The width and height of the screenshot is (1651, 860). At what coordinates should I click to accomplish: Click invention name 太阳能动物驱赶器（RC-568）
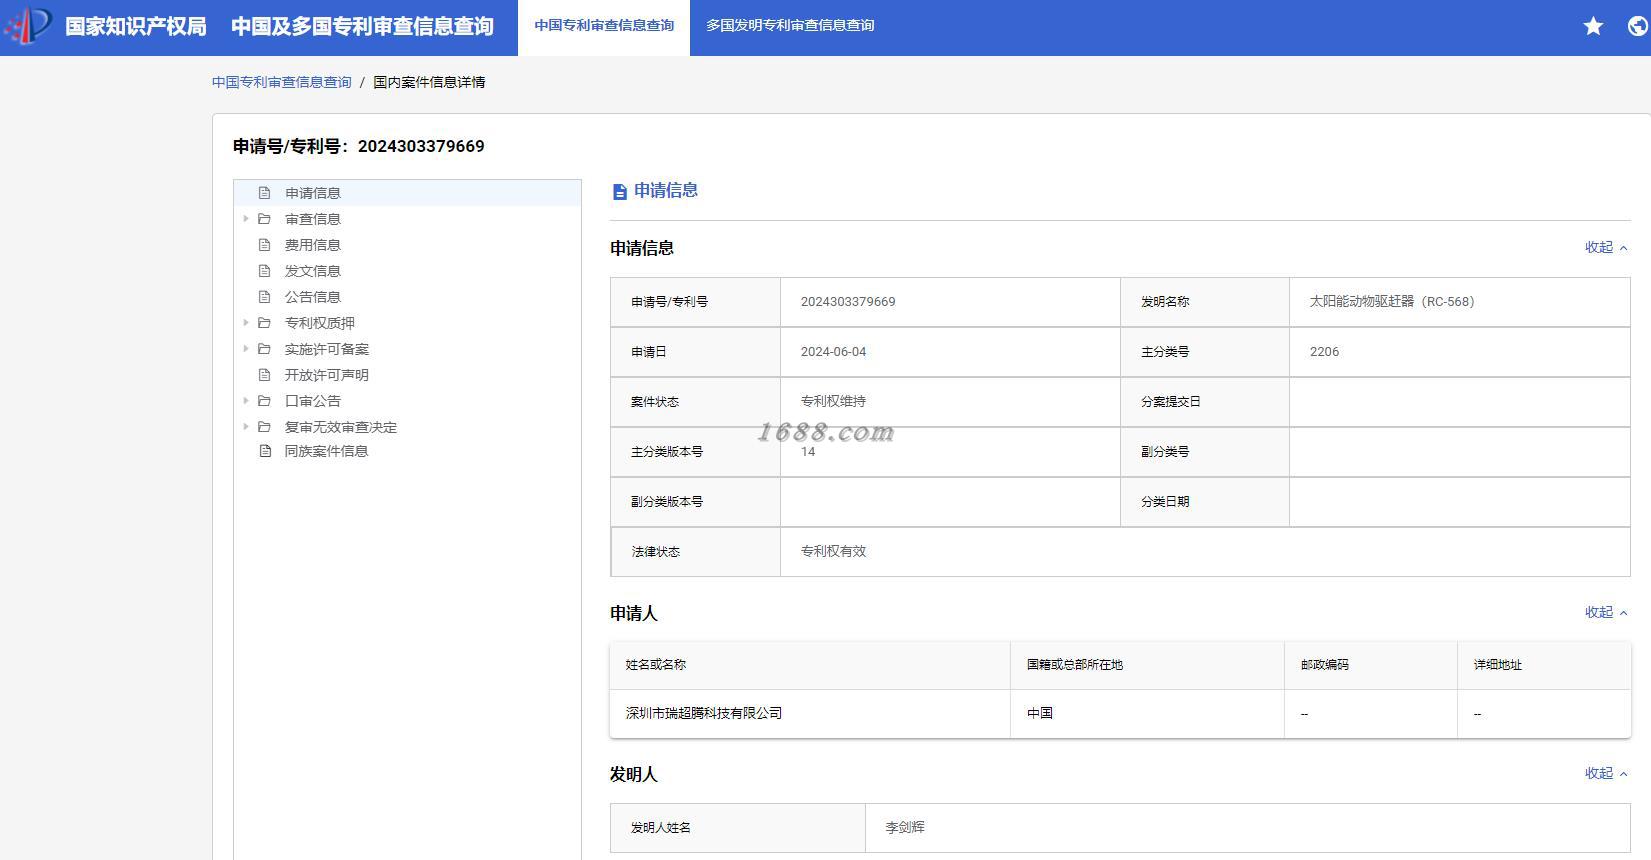1392,301
